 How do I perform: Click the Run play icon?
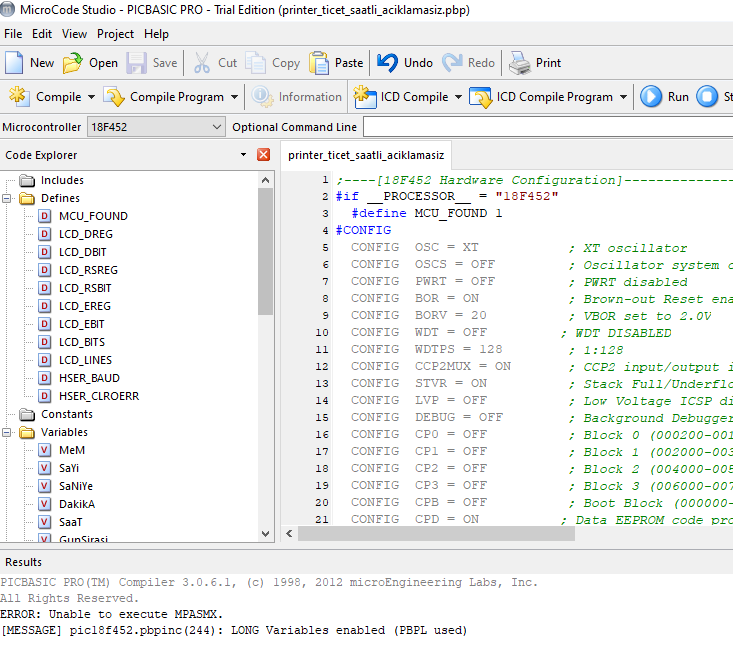[651, 96]
